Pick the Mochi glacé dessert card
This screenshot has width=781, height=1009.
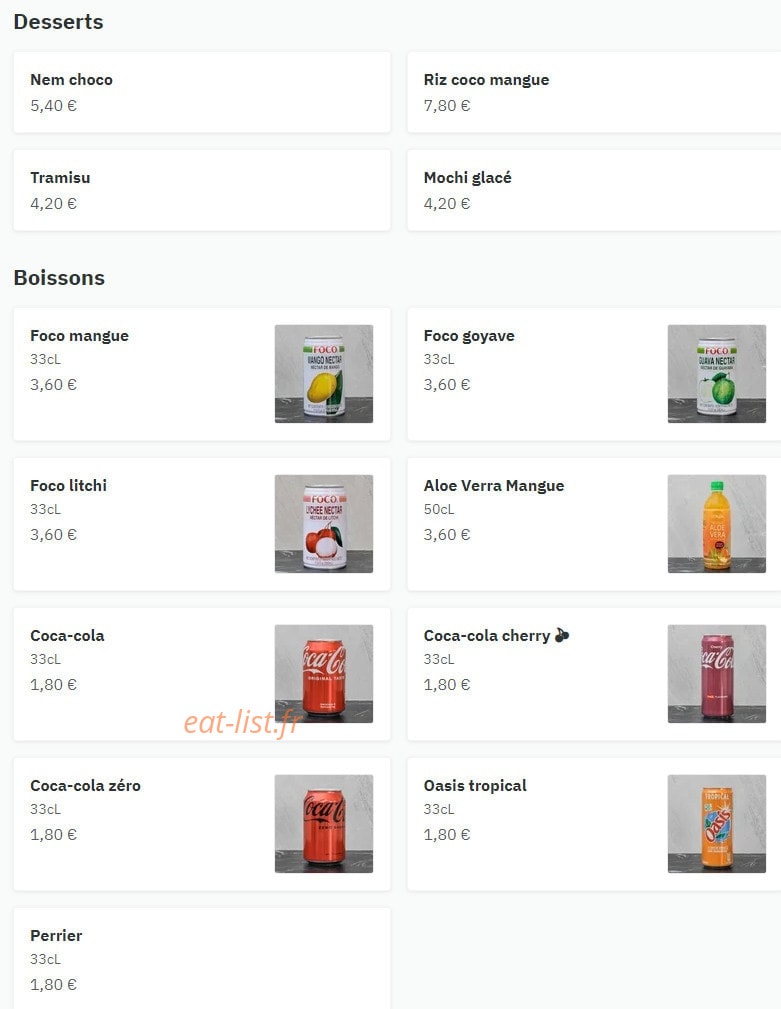point(594,190)
